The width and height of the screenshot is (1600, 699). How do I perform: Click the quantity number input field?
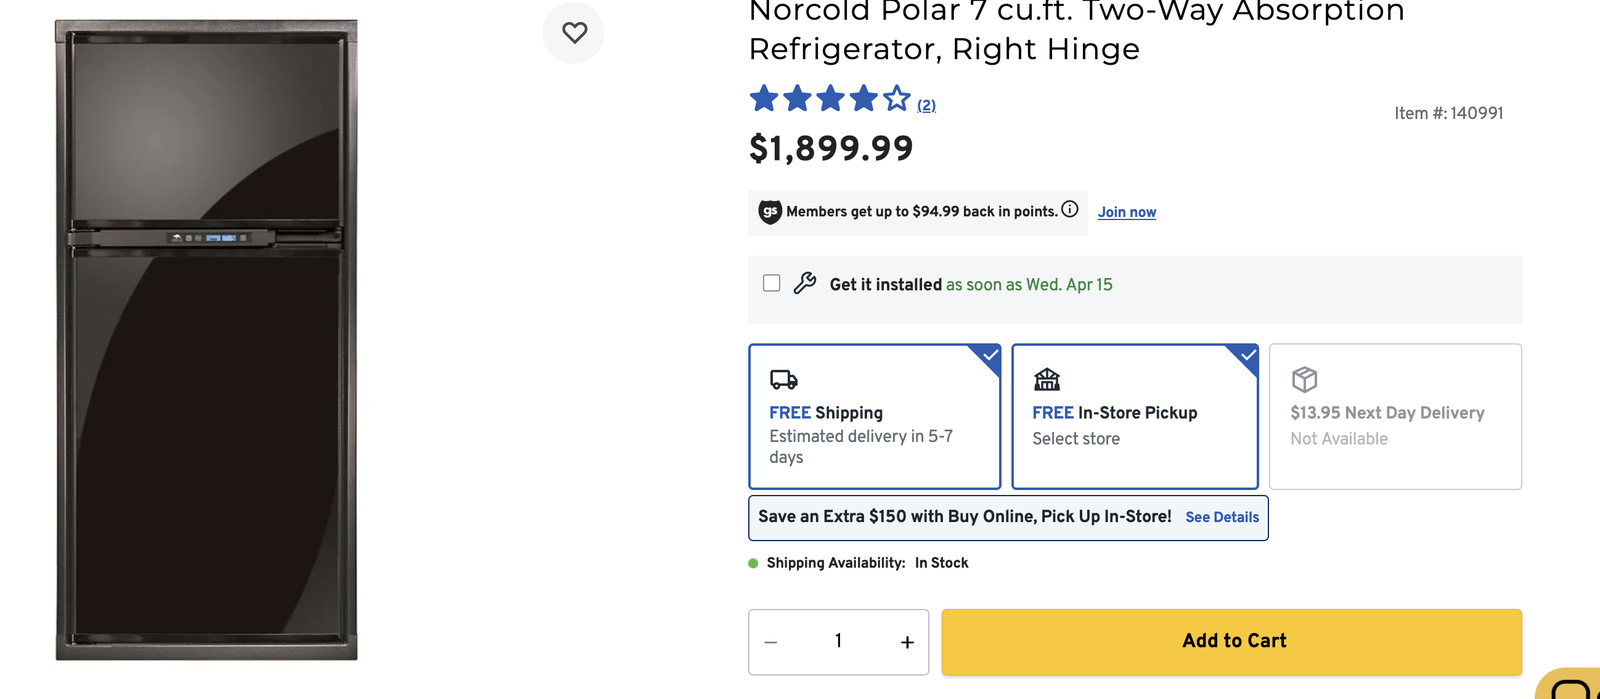click(x=838, y=641)
